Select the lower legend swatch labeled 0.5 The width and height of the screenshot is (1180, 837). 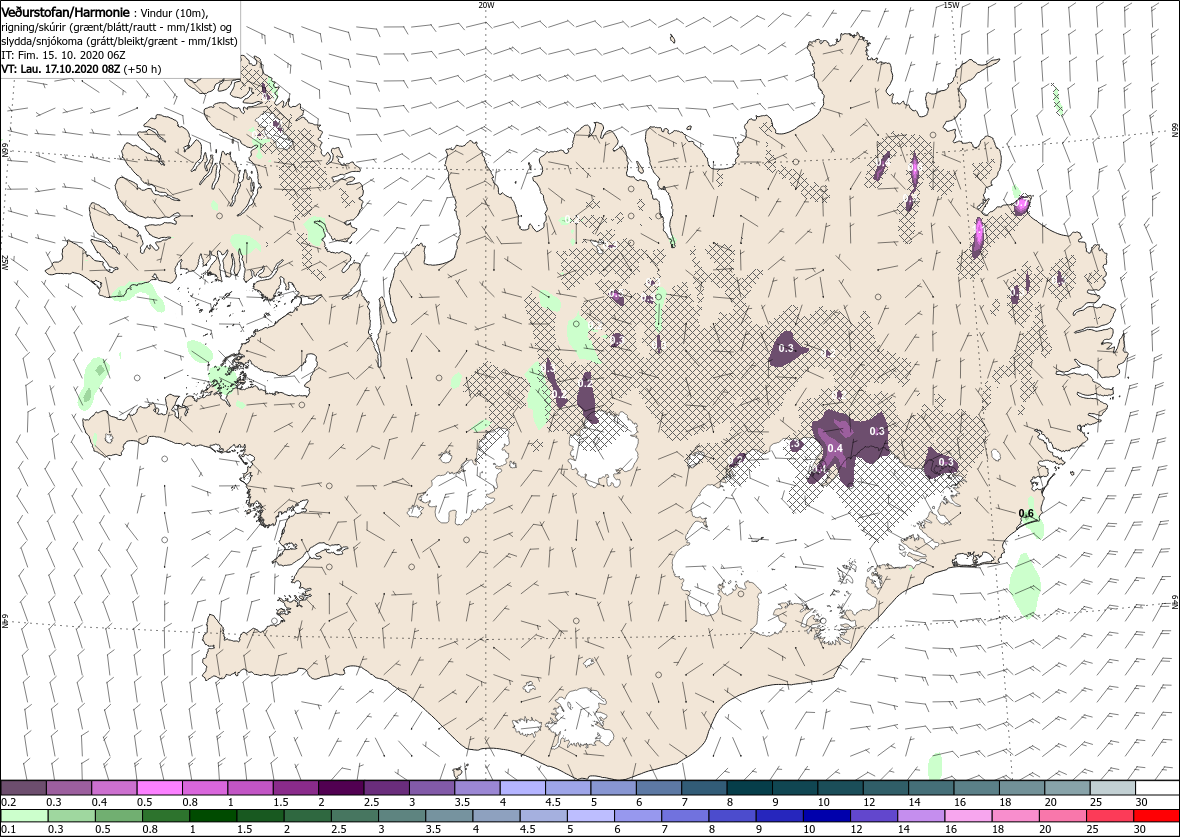coord(119,816)
